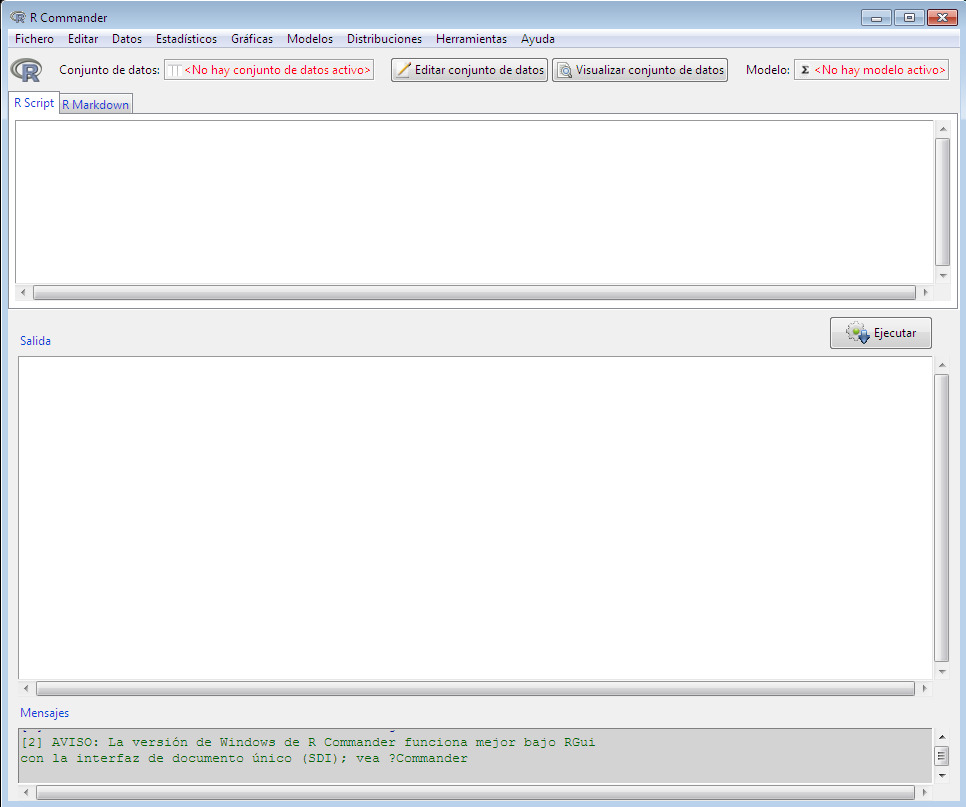Click the script editor horizontal scrollbar

[474, 293]
